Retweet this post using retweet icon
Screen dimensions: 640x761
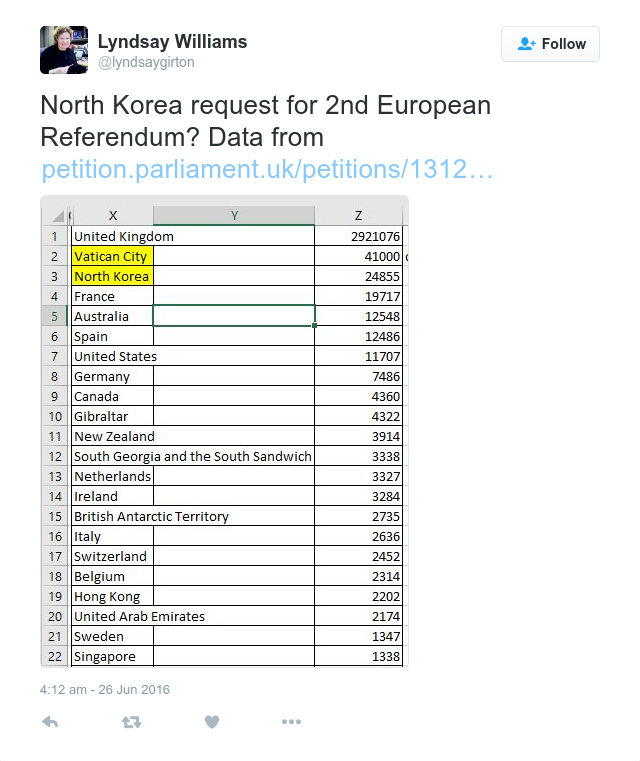(131, 722)
